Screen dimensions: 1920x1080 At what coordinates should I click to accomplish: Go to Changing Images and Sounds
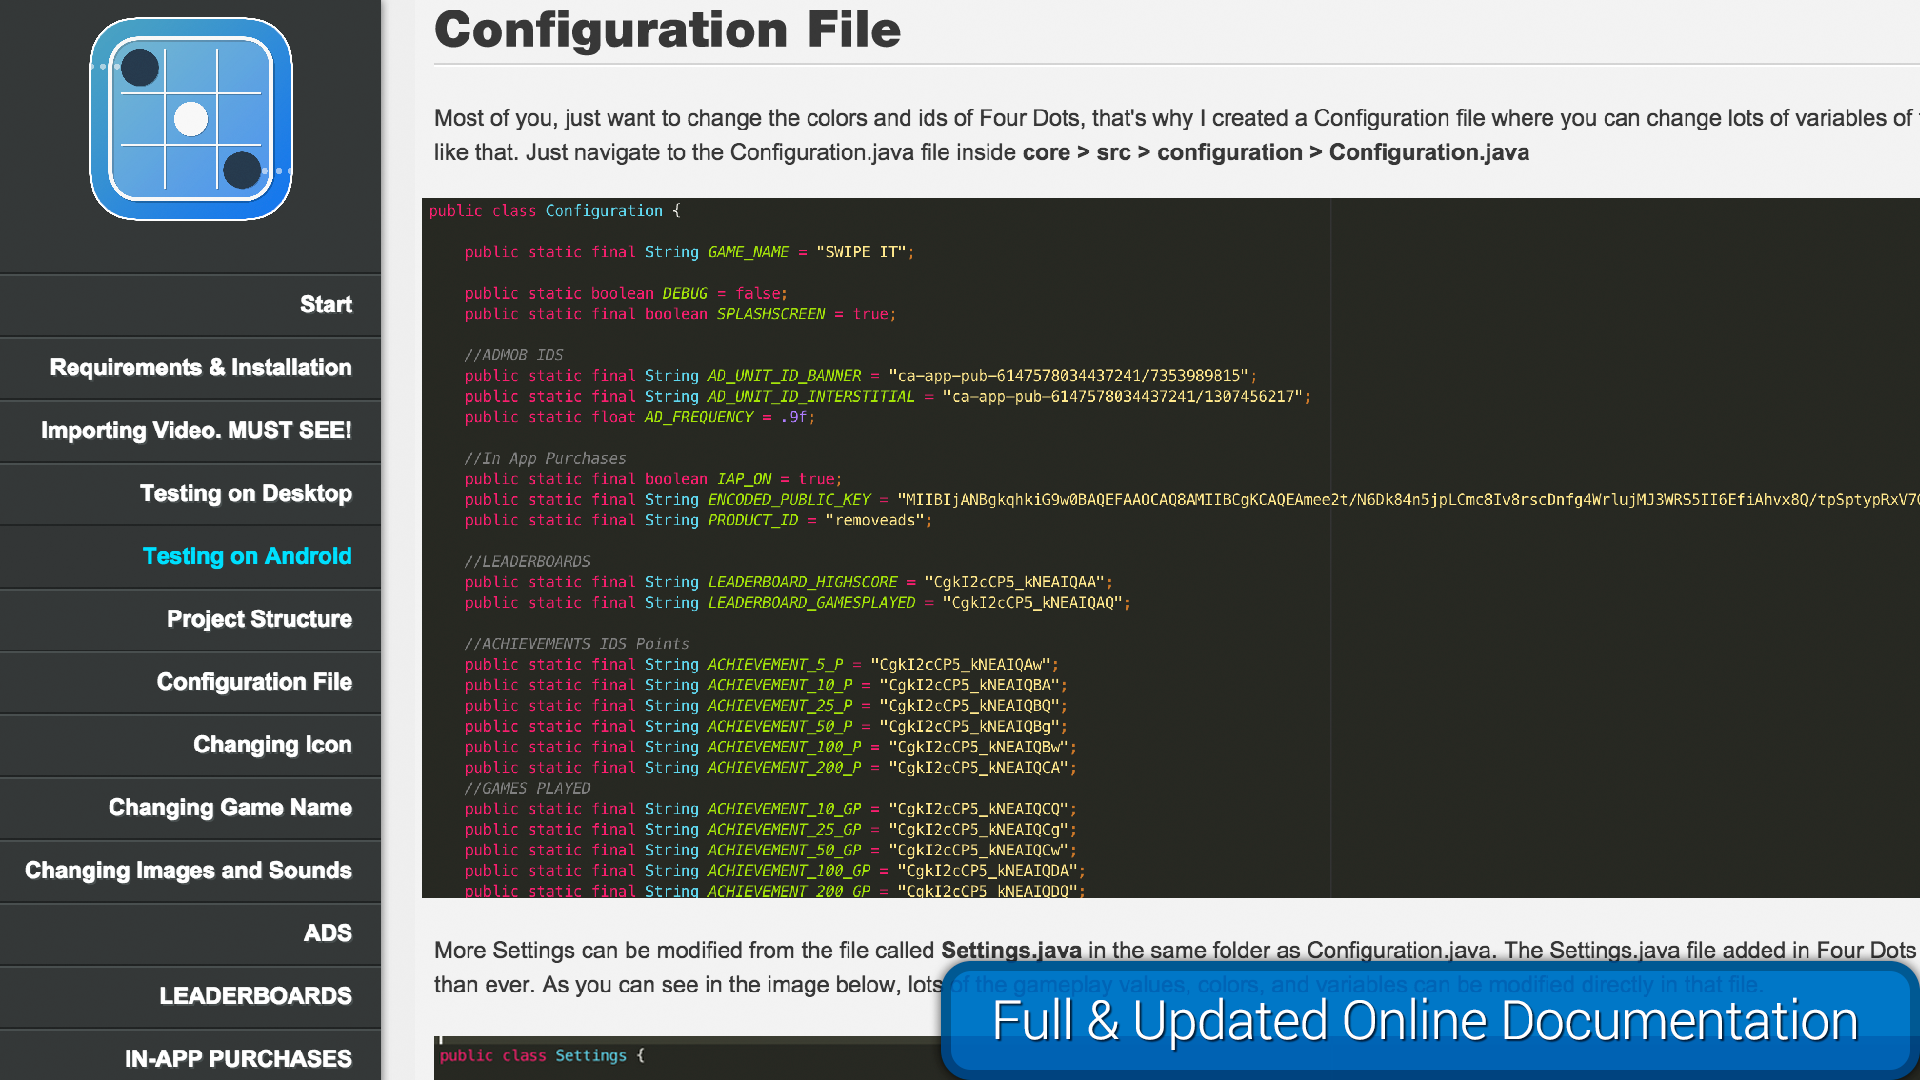(188, 871)
